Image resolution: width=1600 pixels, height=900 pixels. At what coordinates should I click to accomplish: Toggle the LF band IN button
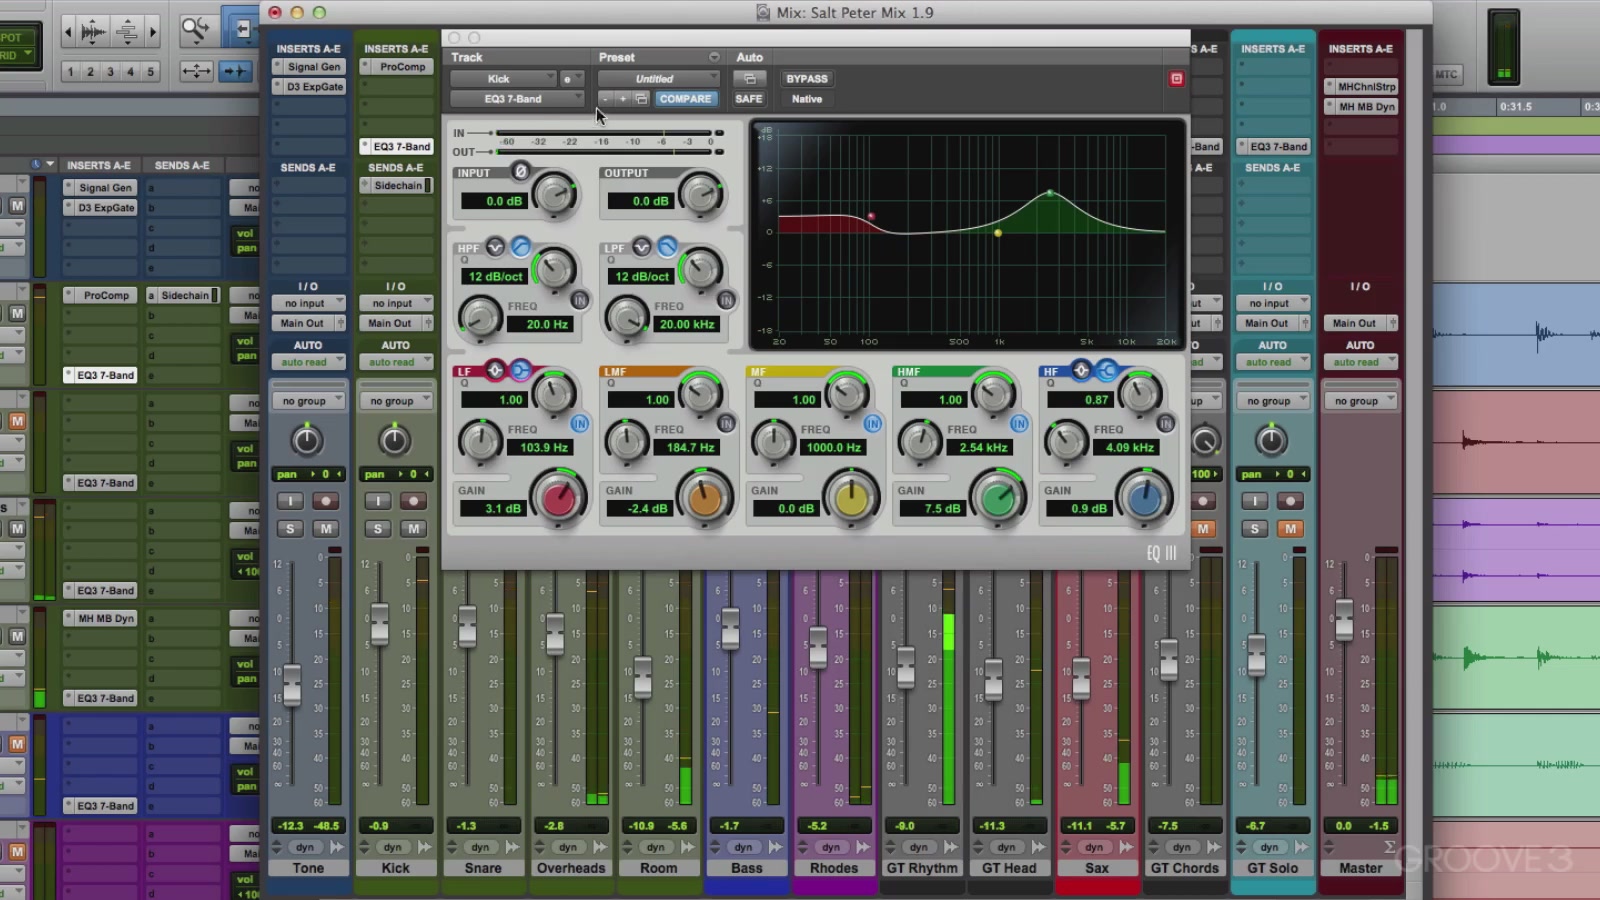580,424
